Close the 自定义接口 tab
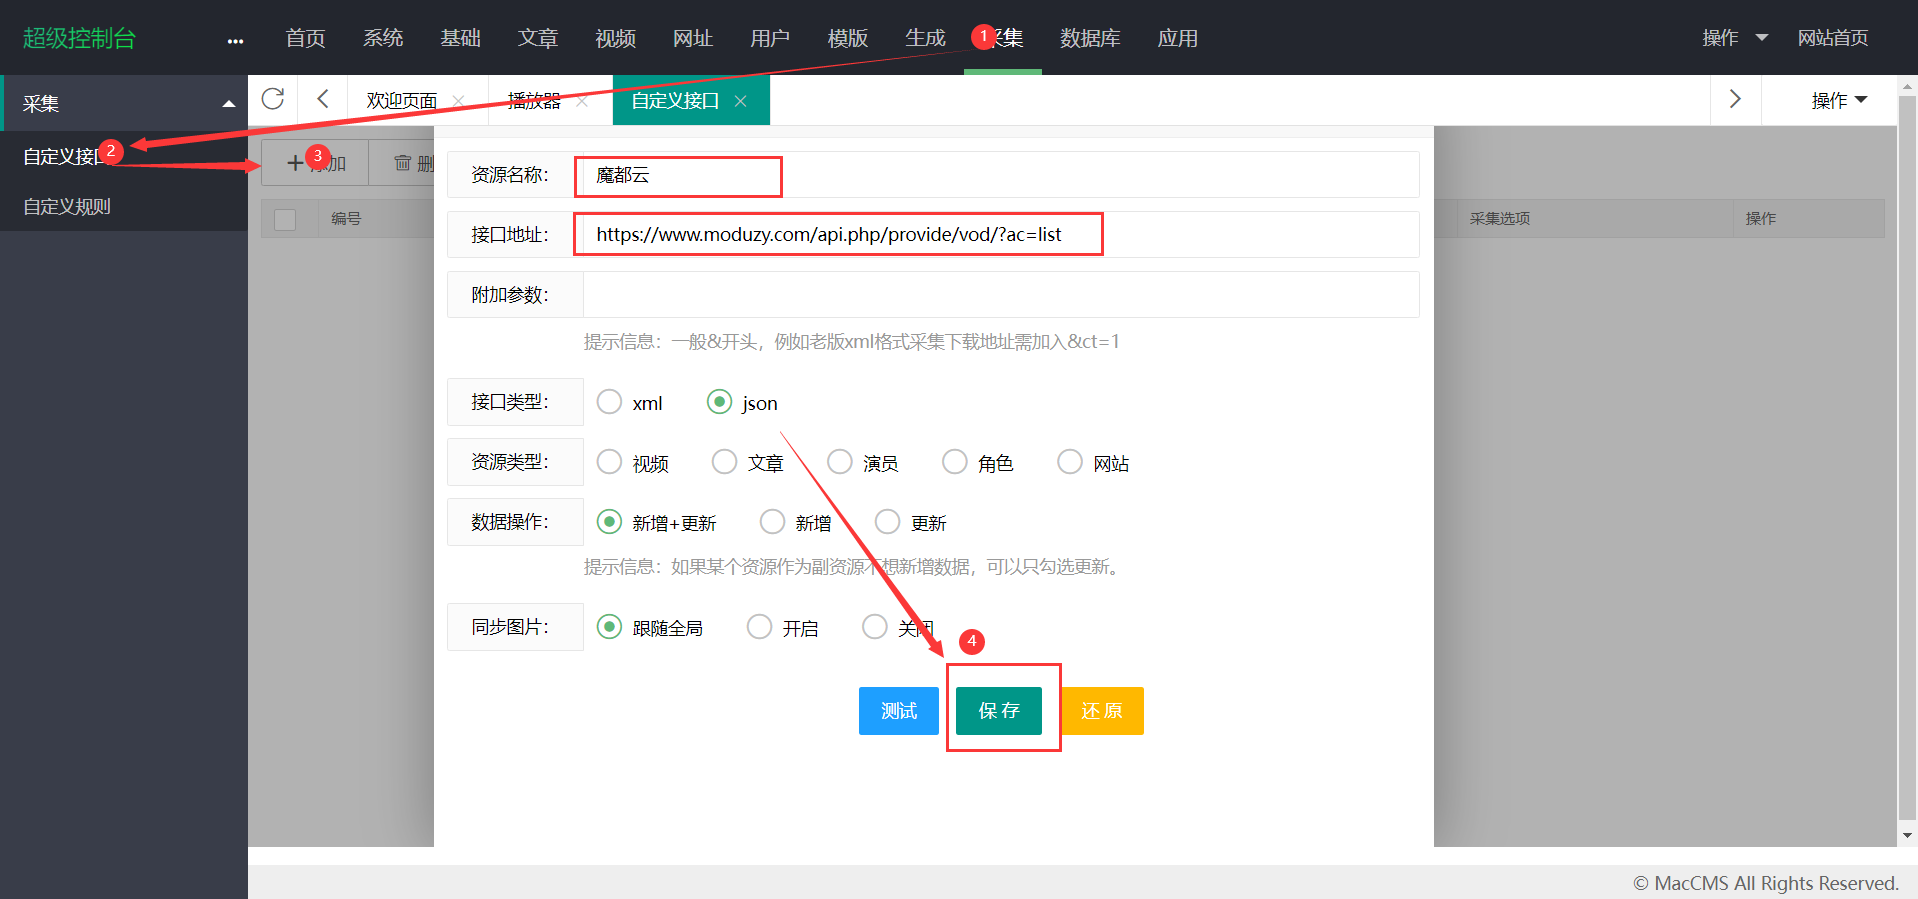Viewport: 1918px width, 899px height. [x=740, y=101]
